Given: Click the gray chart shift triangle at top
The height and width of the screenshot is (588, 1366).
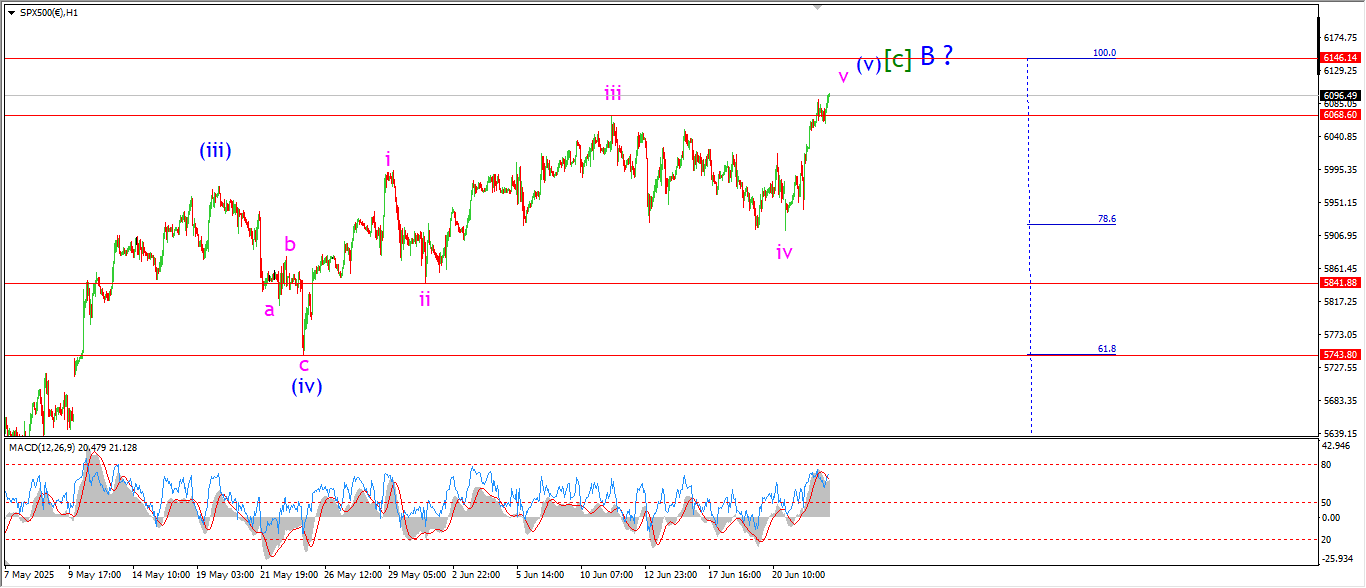Looking at the screenshot, I should (819, 7).
